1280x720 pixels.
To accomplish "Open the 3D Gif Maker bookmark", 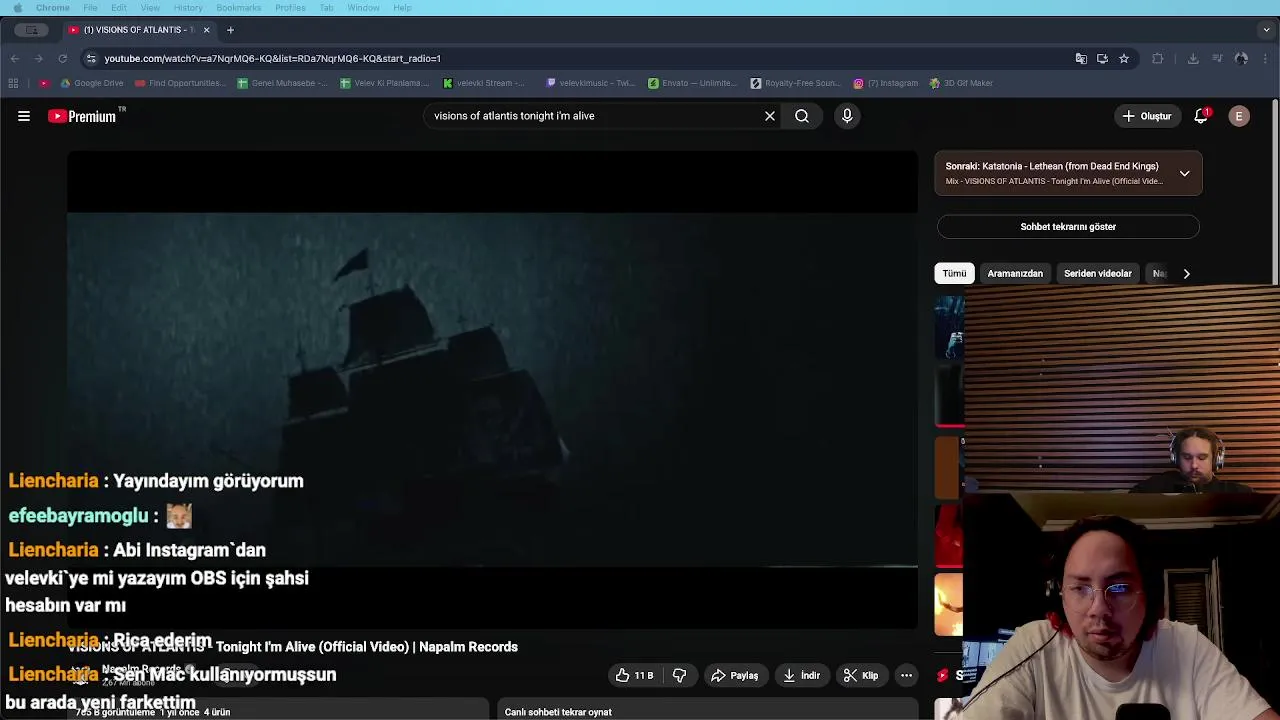I will pos(961,83).
